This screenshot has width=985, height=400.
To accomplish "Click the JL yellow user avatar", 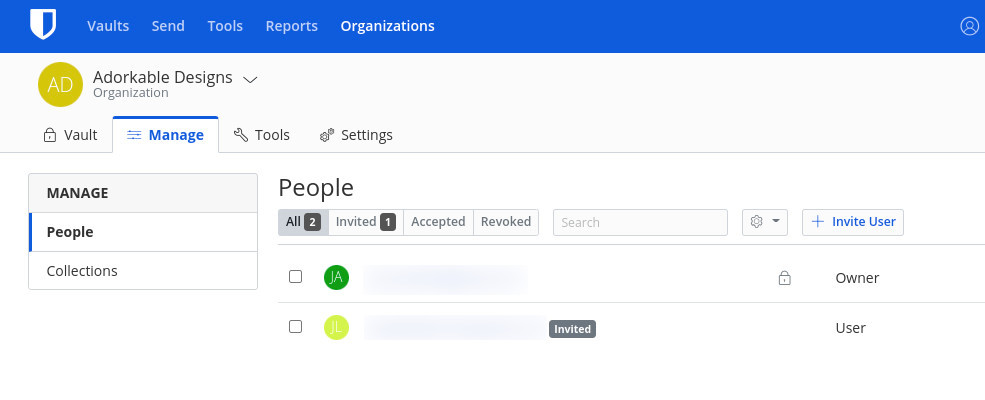I will coord(336,327).
